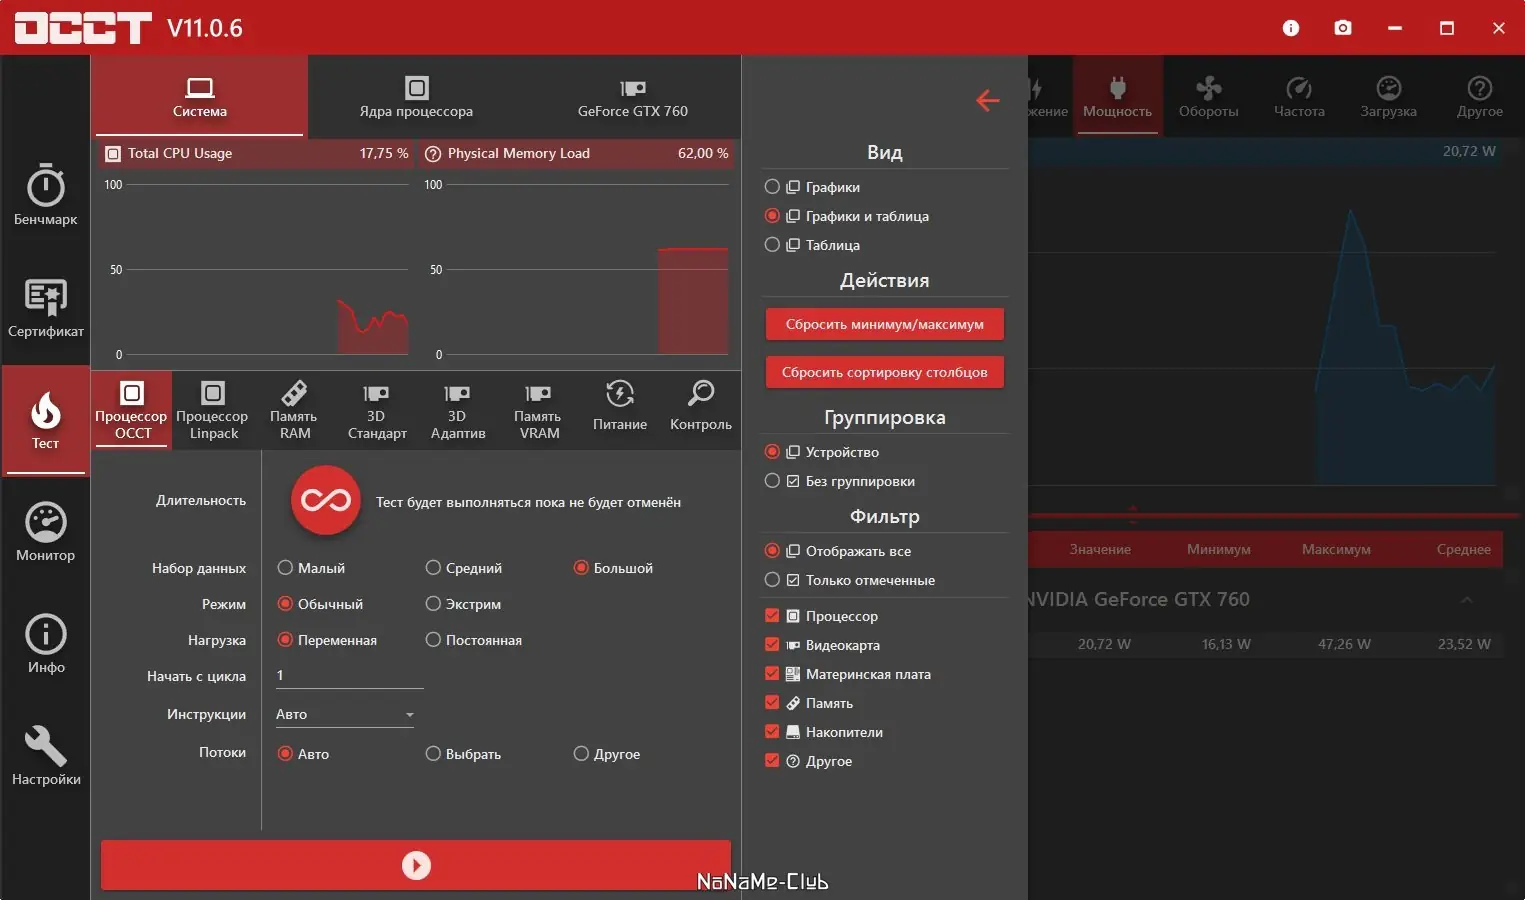Select the Таблица view option
Screen dimensions: 1525x900
coord(812,245)
